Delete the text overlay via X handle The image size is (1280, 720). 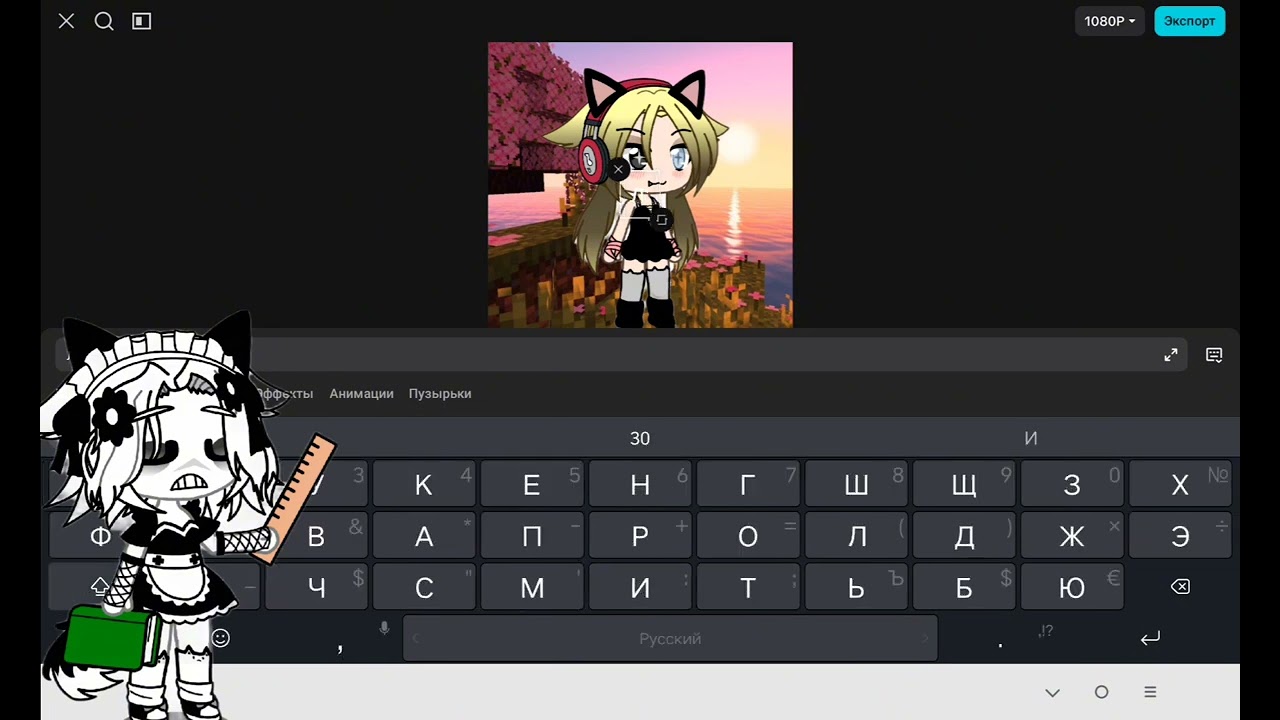(x=618, y=170)
